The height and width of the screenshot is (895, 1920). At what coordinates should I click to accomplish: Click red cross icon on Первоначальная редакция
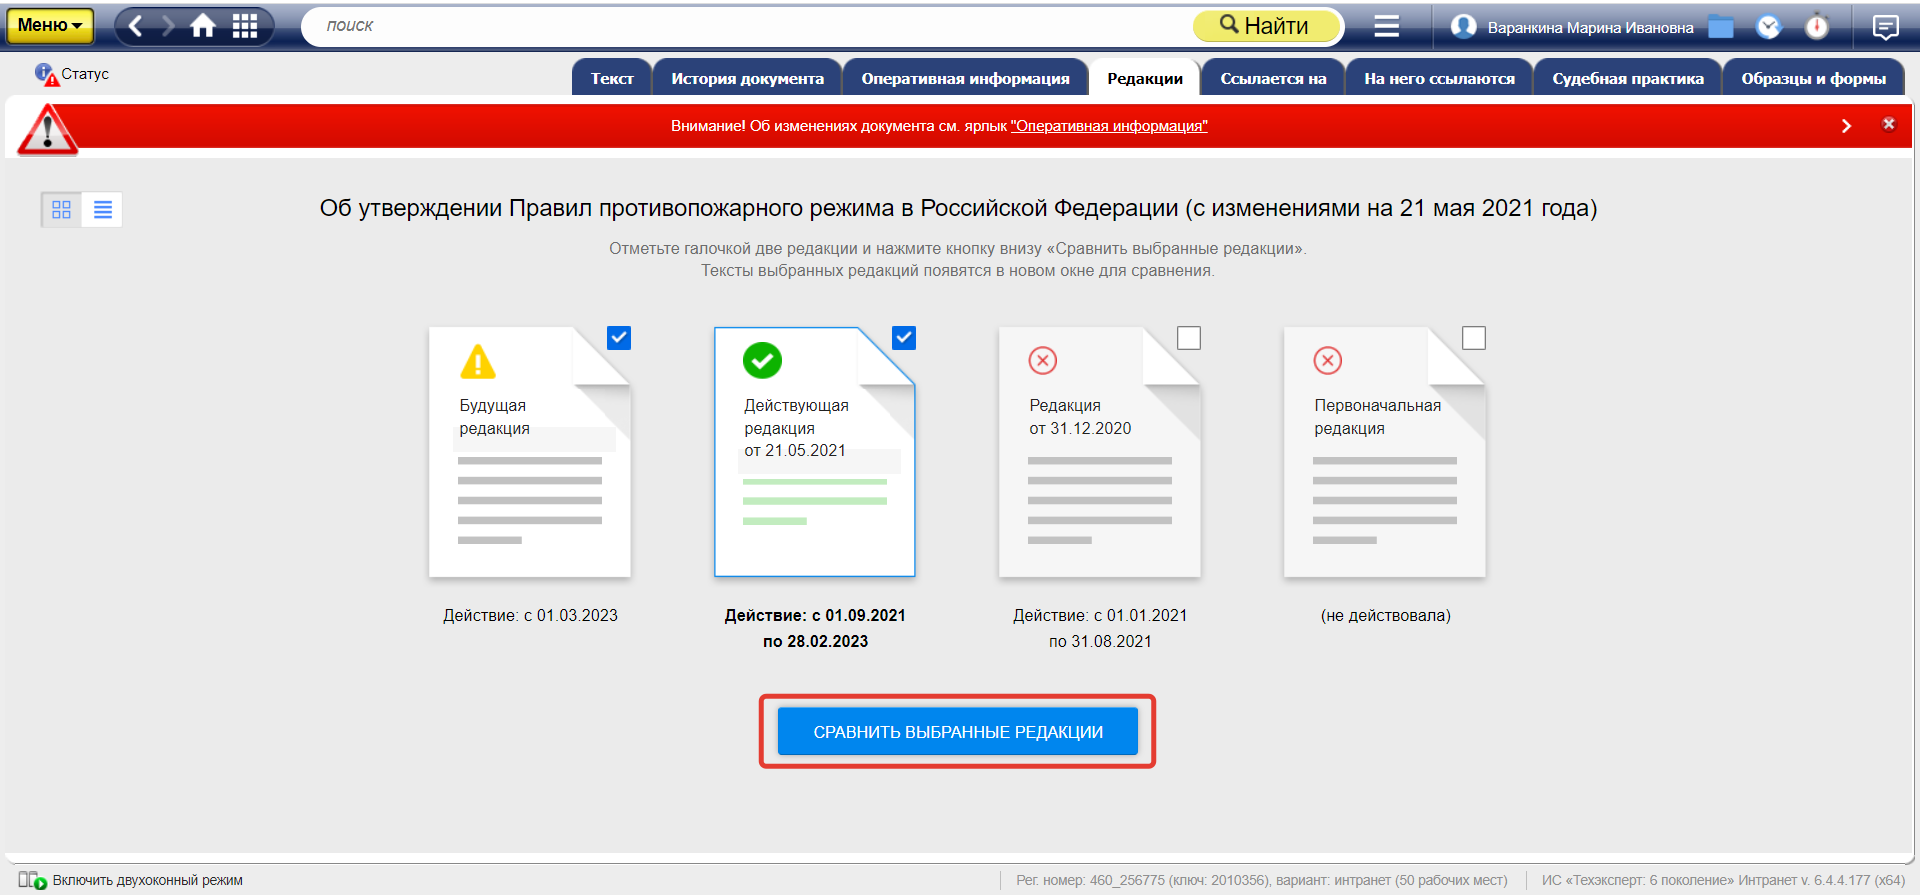1328,360
